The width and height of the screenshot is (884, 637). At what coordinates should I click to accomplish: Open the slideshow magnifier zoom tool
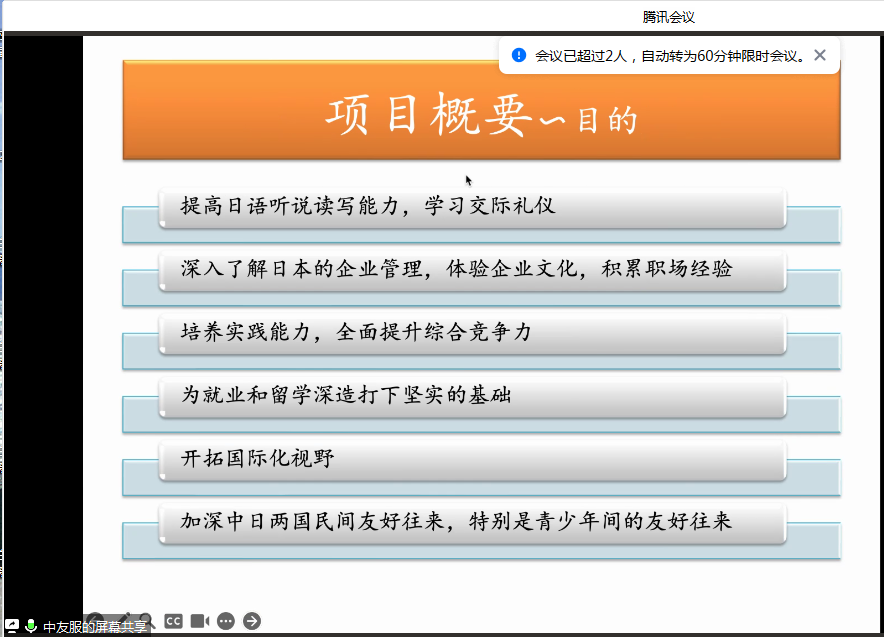pyautogui.click(x=145, y=621)
